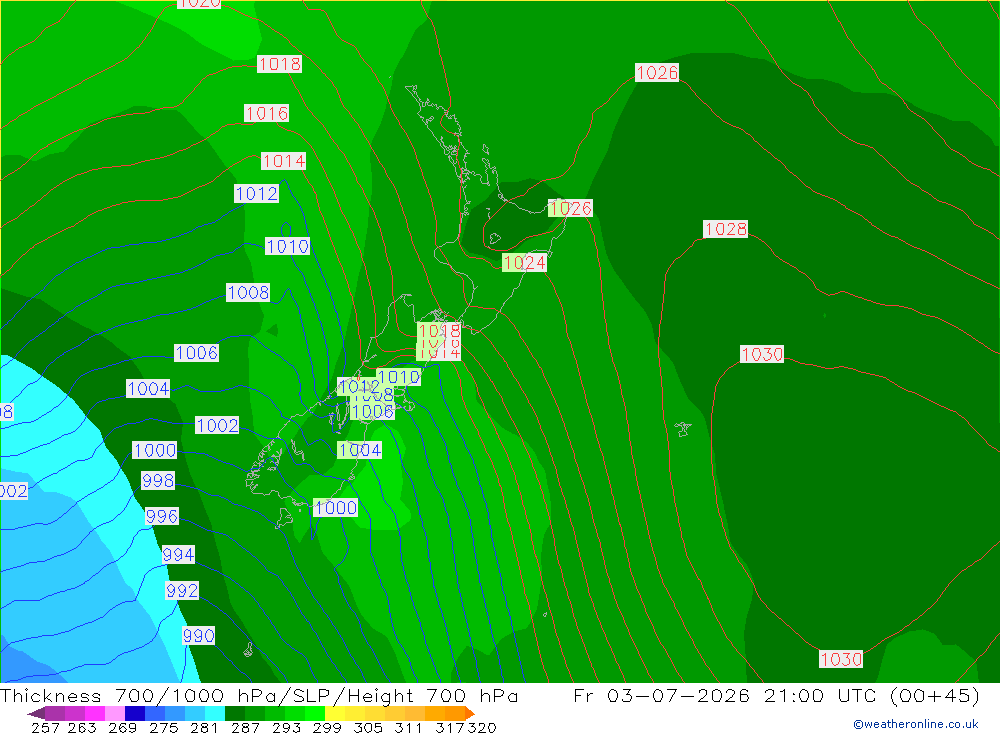Click the 1000 label south of South Island

(x=335, y=508)
